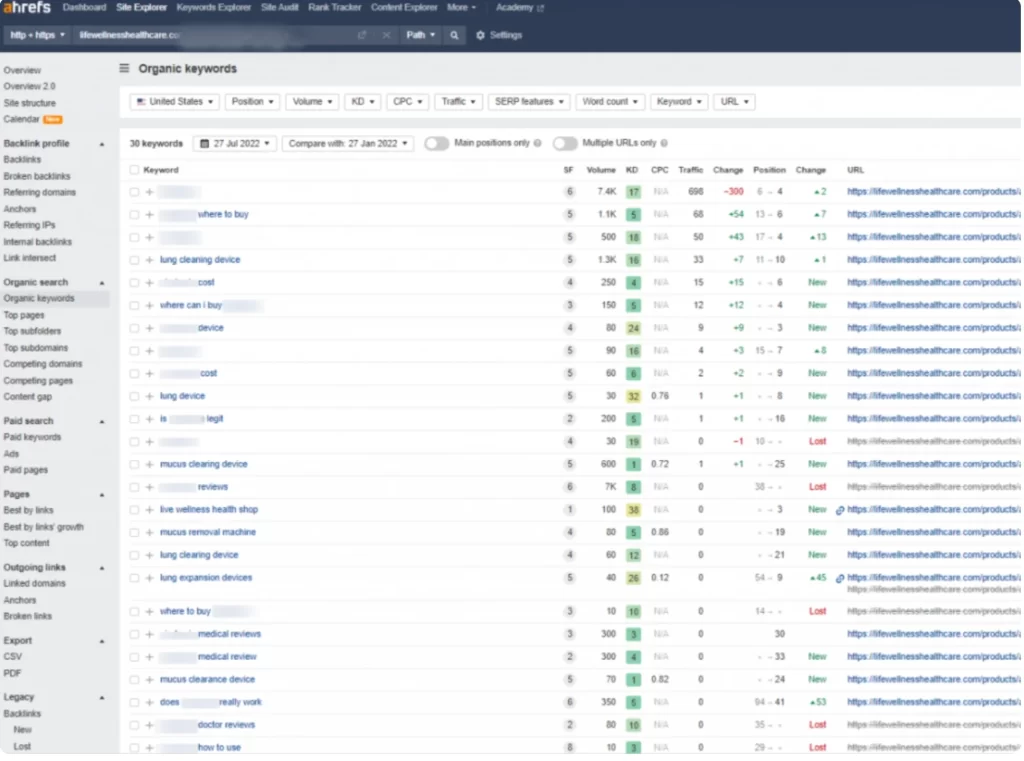Open the Ahrefs search magnifier icon

(453, 35)
